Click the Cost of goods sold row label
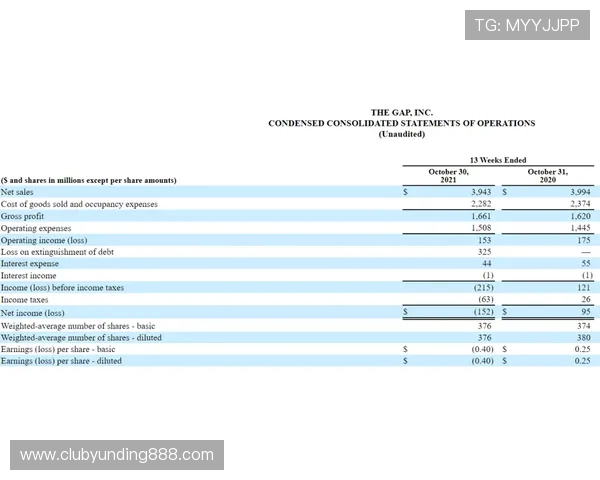The image size is (600, 480). click(79, 204)
